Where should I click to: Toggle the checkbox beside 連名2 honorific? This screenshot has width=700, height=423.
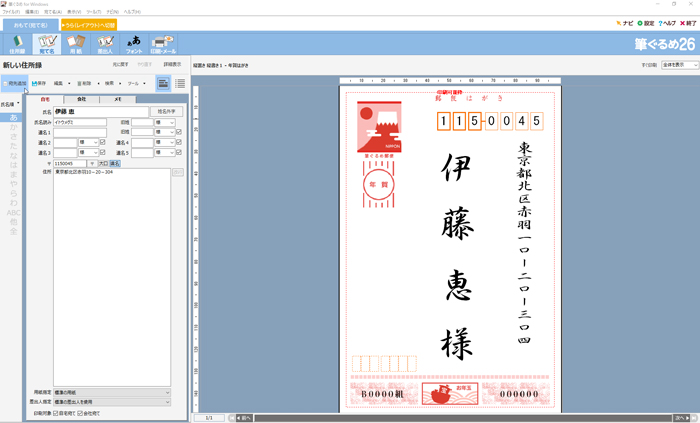pos(102,142)
